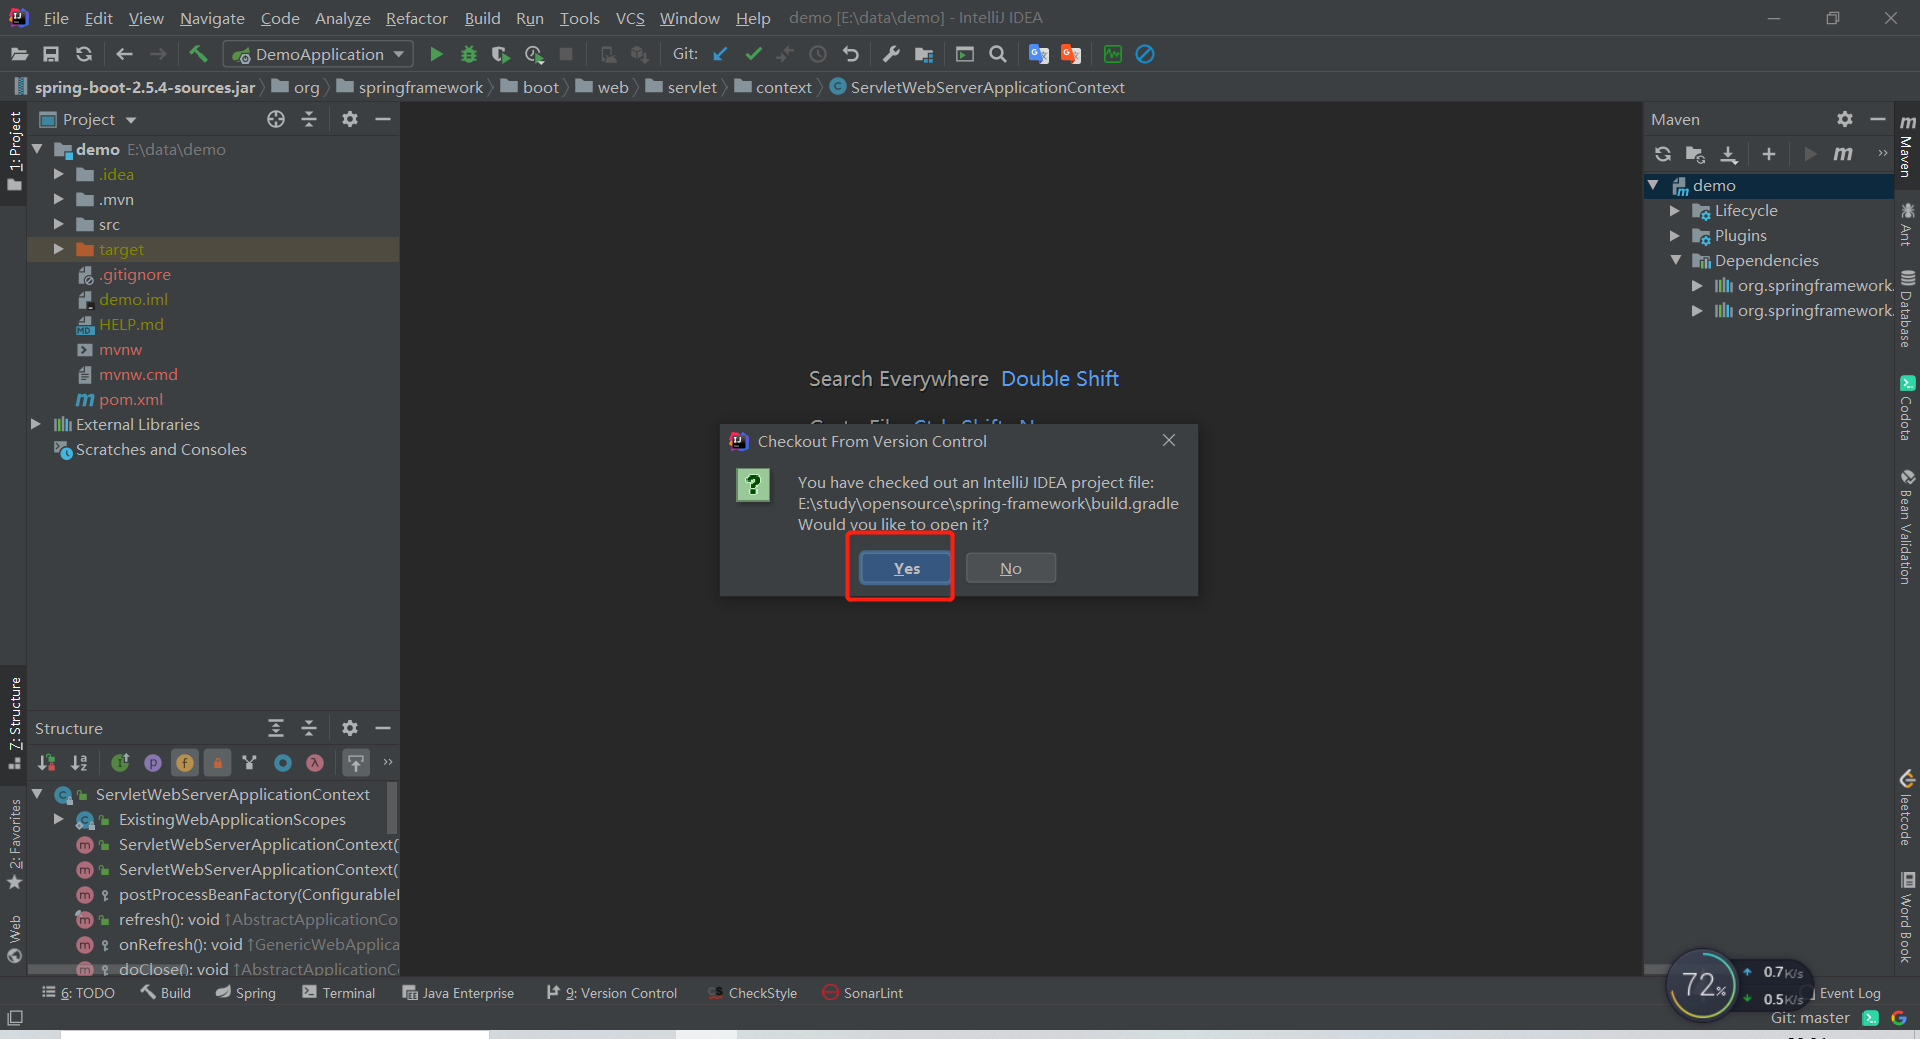The height and width of the screenshot is (1039, 1920).
Task: Toggle Show Lambdas pink lambda filter
Action: [x=315, y=763]
